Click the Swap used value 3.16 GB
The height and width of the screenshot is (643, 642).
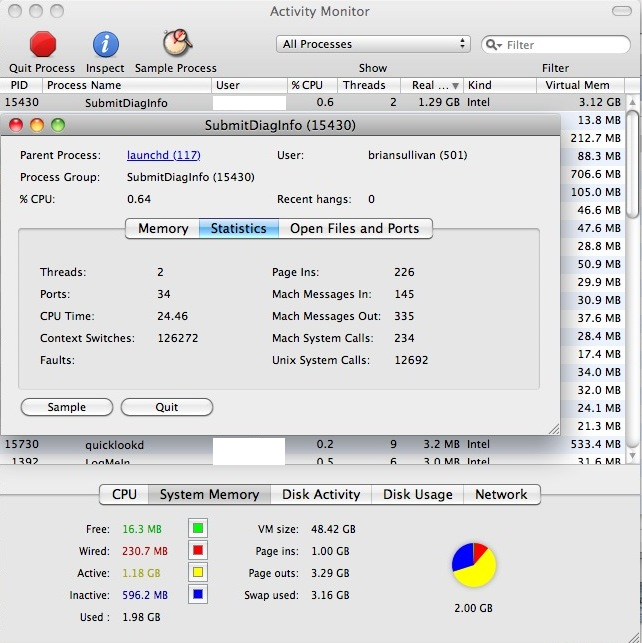pyautogui.click(x=330, y=595)
